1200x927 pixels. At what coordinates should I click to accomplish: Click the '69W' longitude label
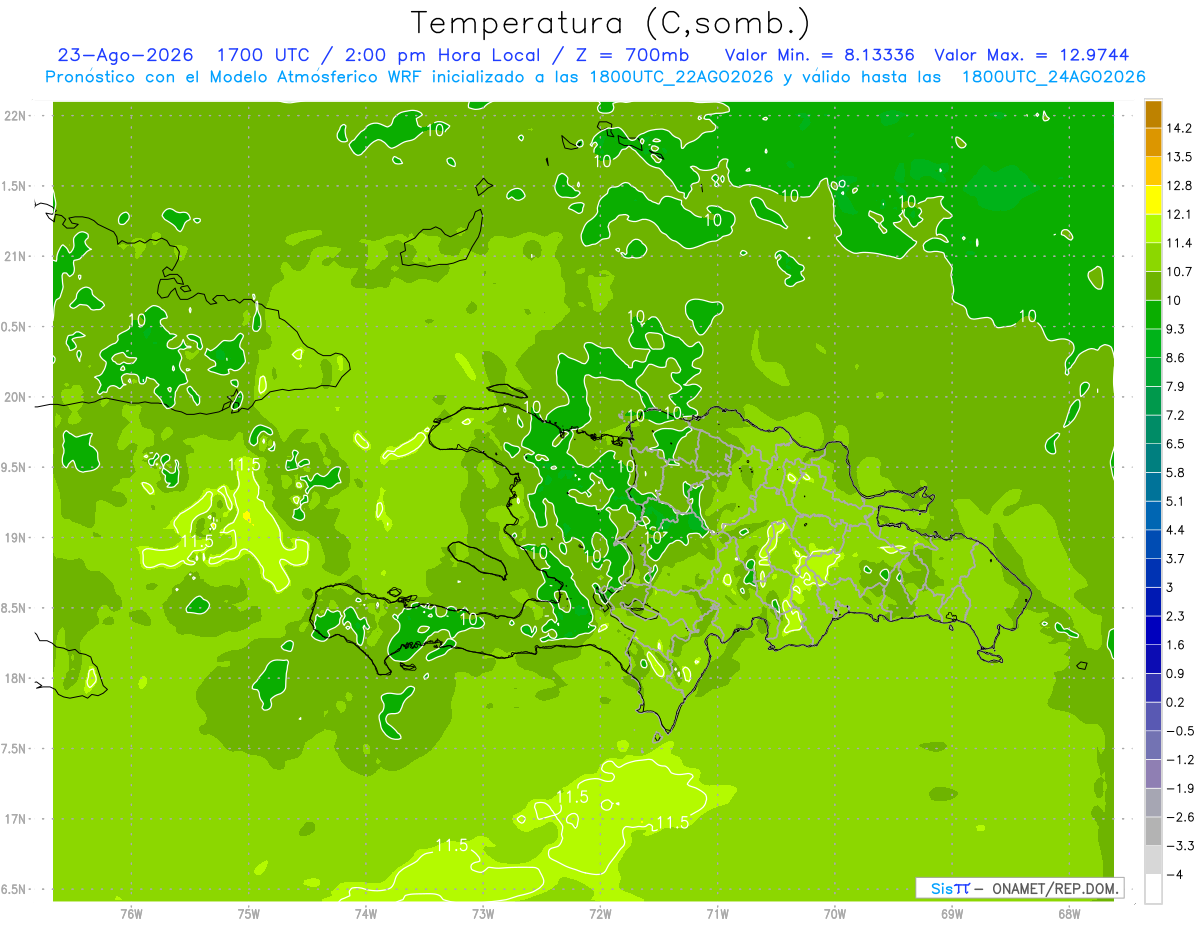[x=952, y=914]
